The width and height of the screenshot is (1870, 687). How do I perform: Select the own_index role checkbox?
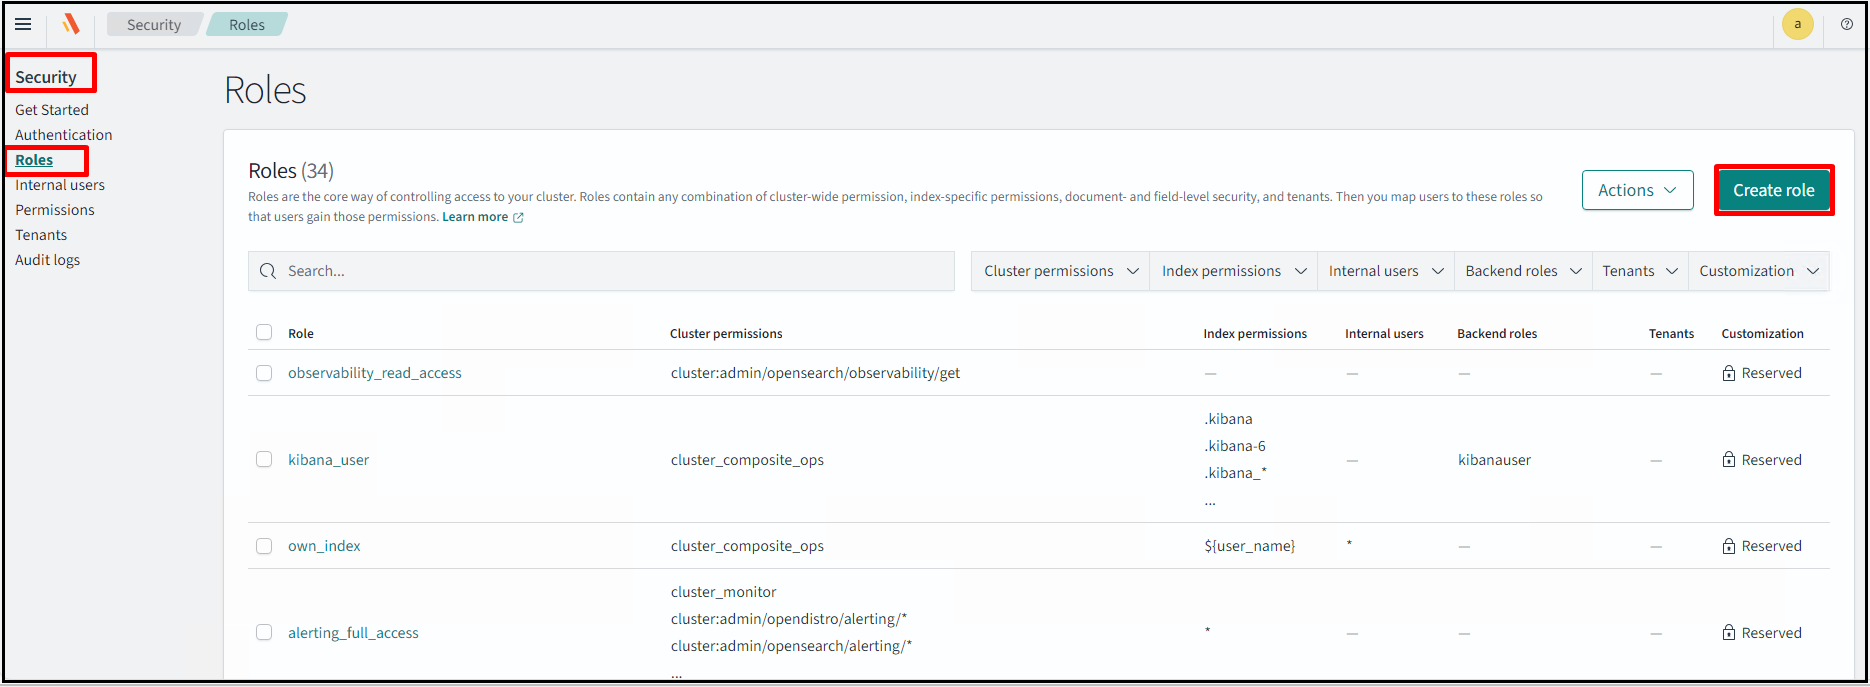pos(264,546)
